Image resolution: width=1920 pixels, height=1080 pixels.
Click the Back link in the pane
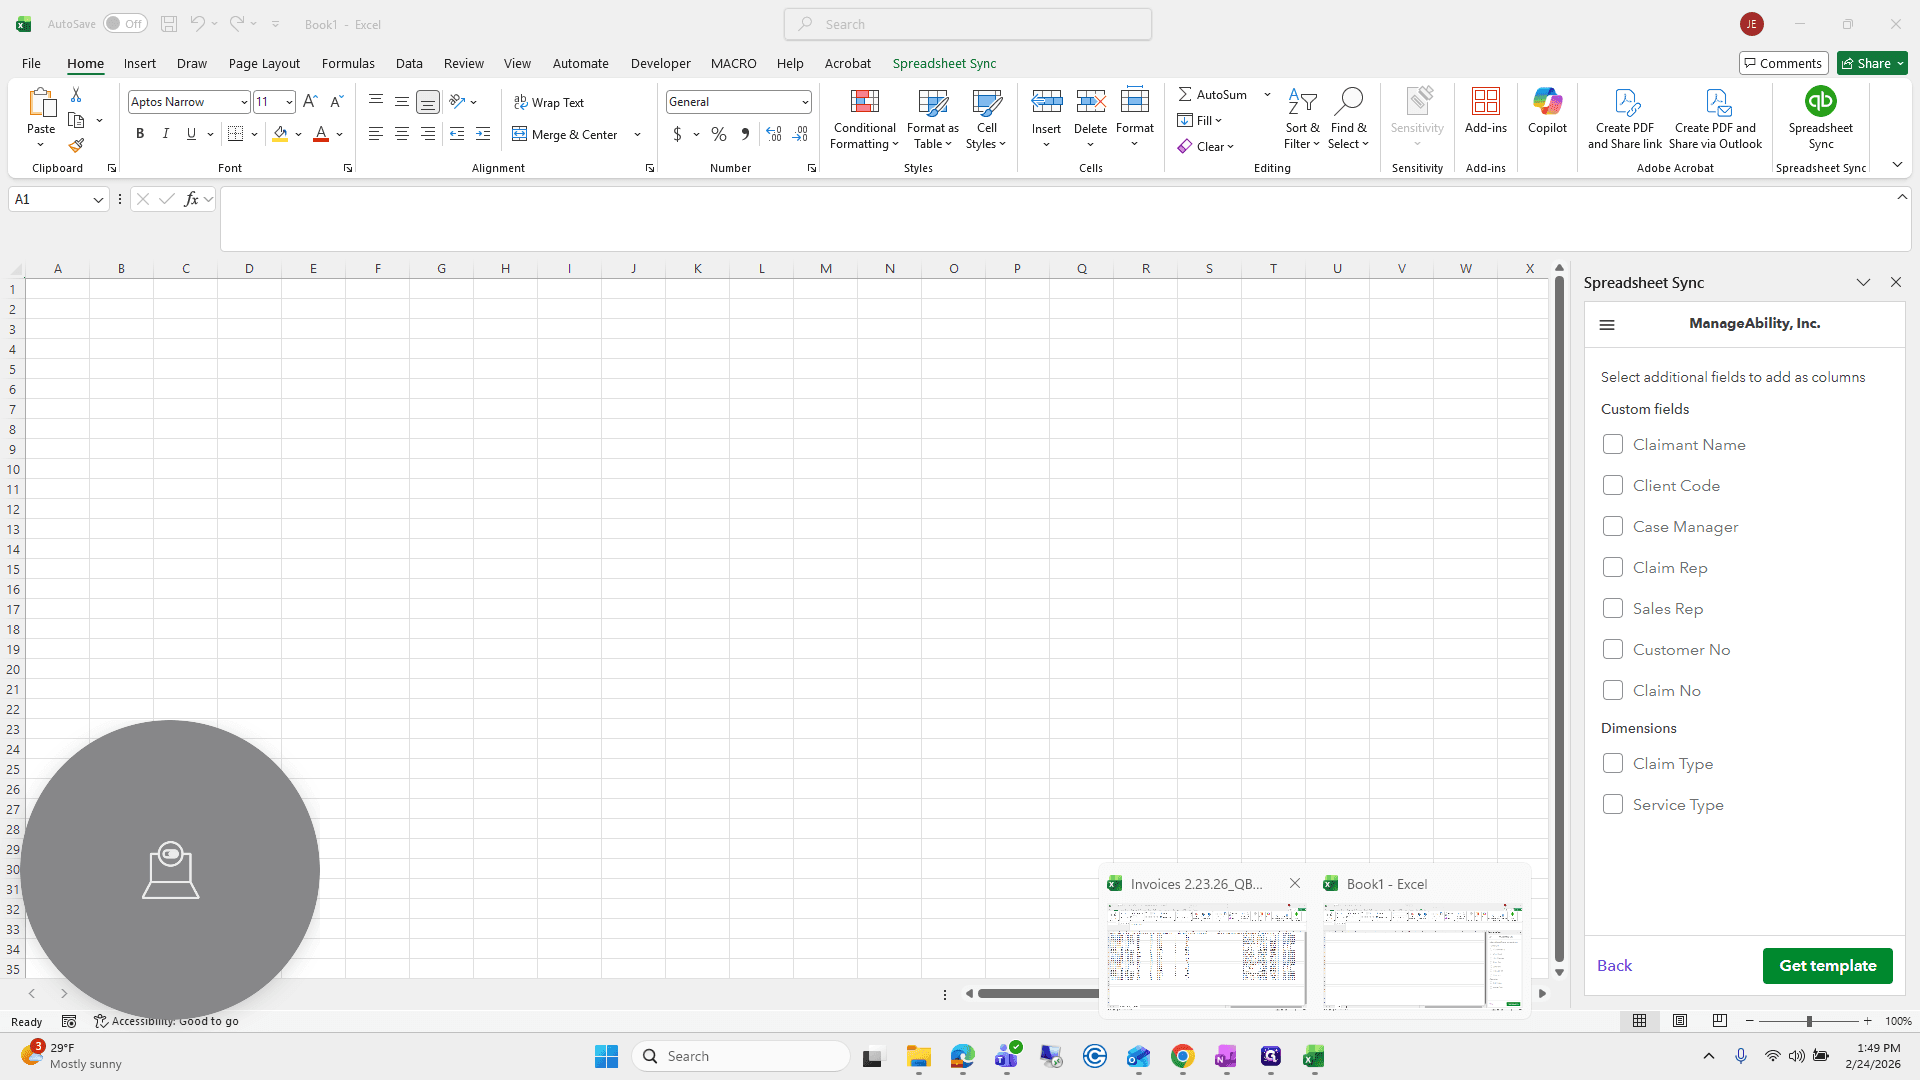point(1614,966)
